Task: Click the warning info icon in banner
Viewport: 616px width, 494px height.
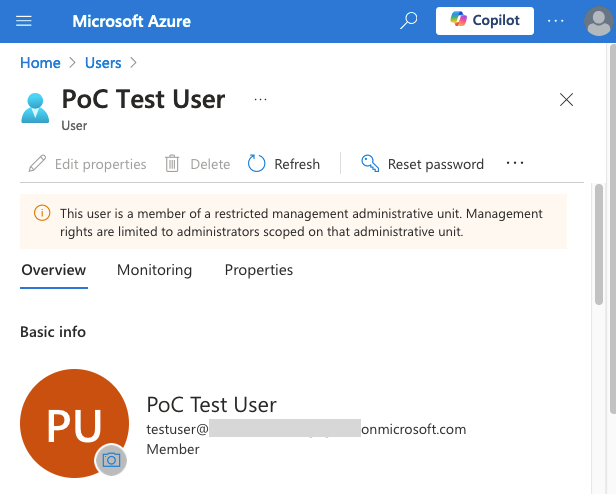Action: [42, 213]
